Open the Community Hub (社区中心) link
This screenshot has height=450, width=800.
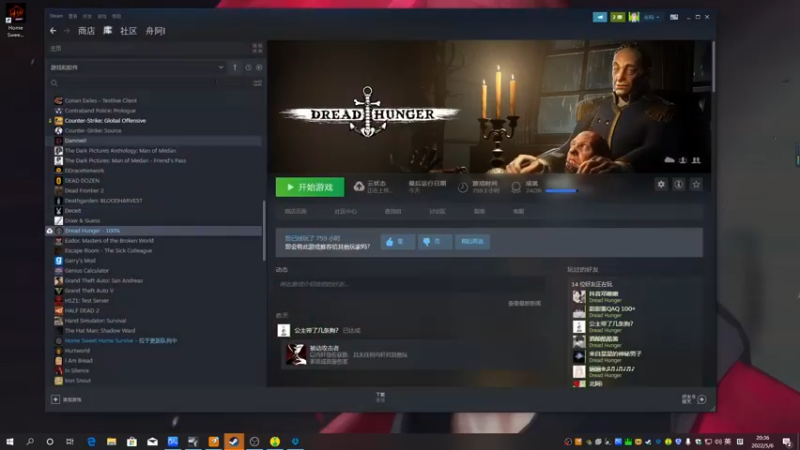click(x=345, y=211)
